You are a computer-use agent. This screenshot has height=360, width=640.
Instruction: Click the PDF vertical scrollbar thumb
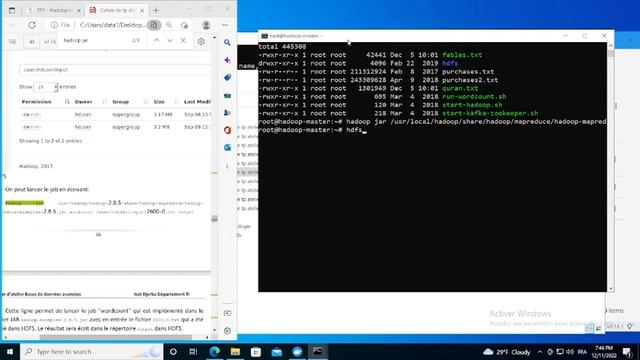coord(214,219)
